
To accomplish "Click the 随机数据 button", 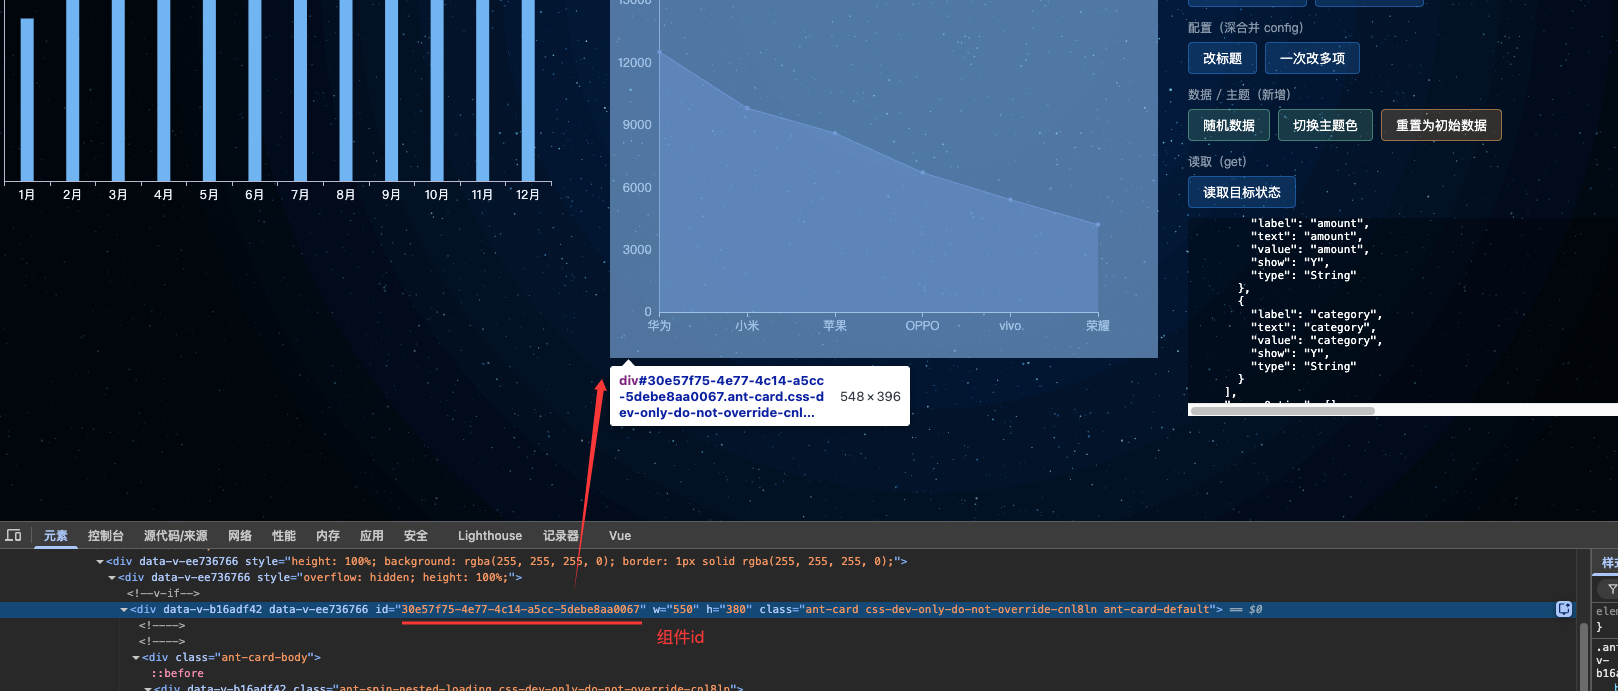I will 1229,125.
